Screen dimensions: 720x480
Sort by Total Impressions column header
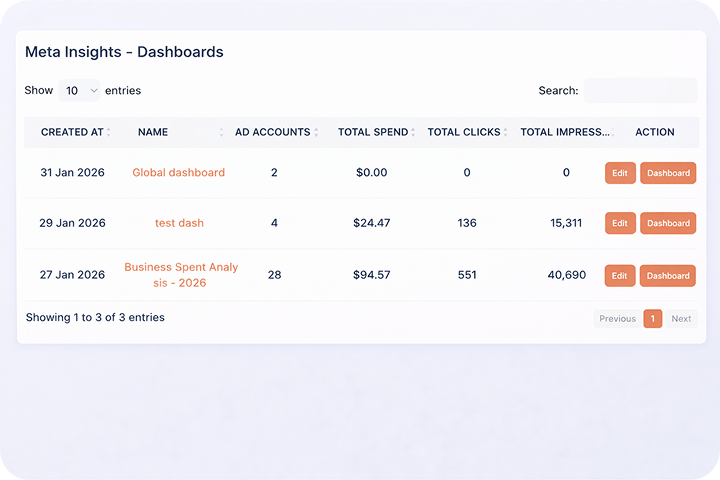[565, 132]
